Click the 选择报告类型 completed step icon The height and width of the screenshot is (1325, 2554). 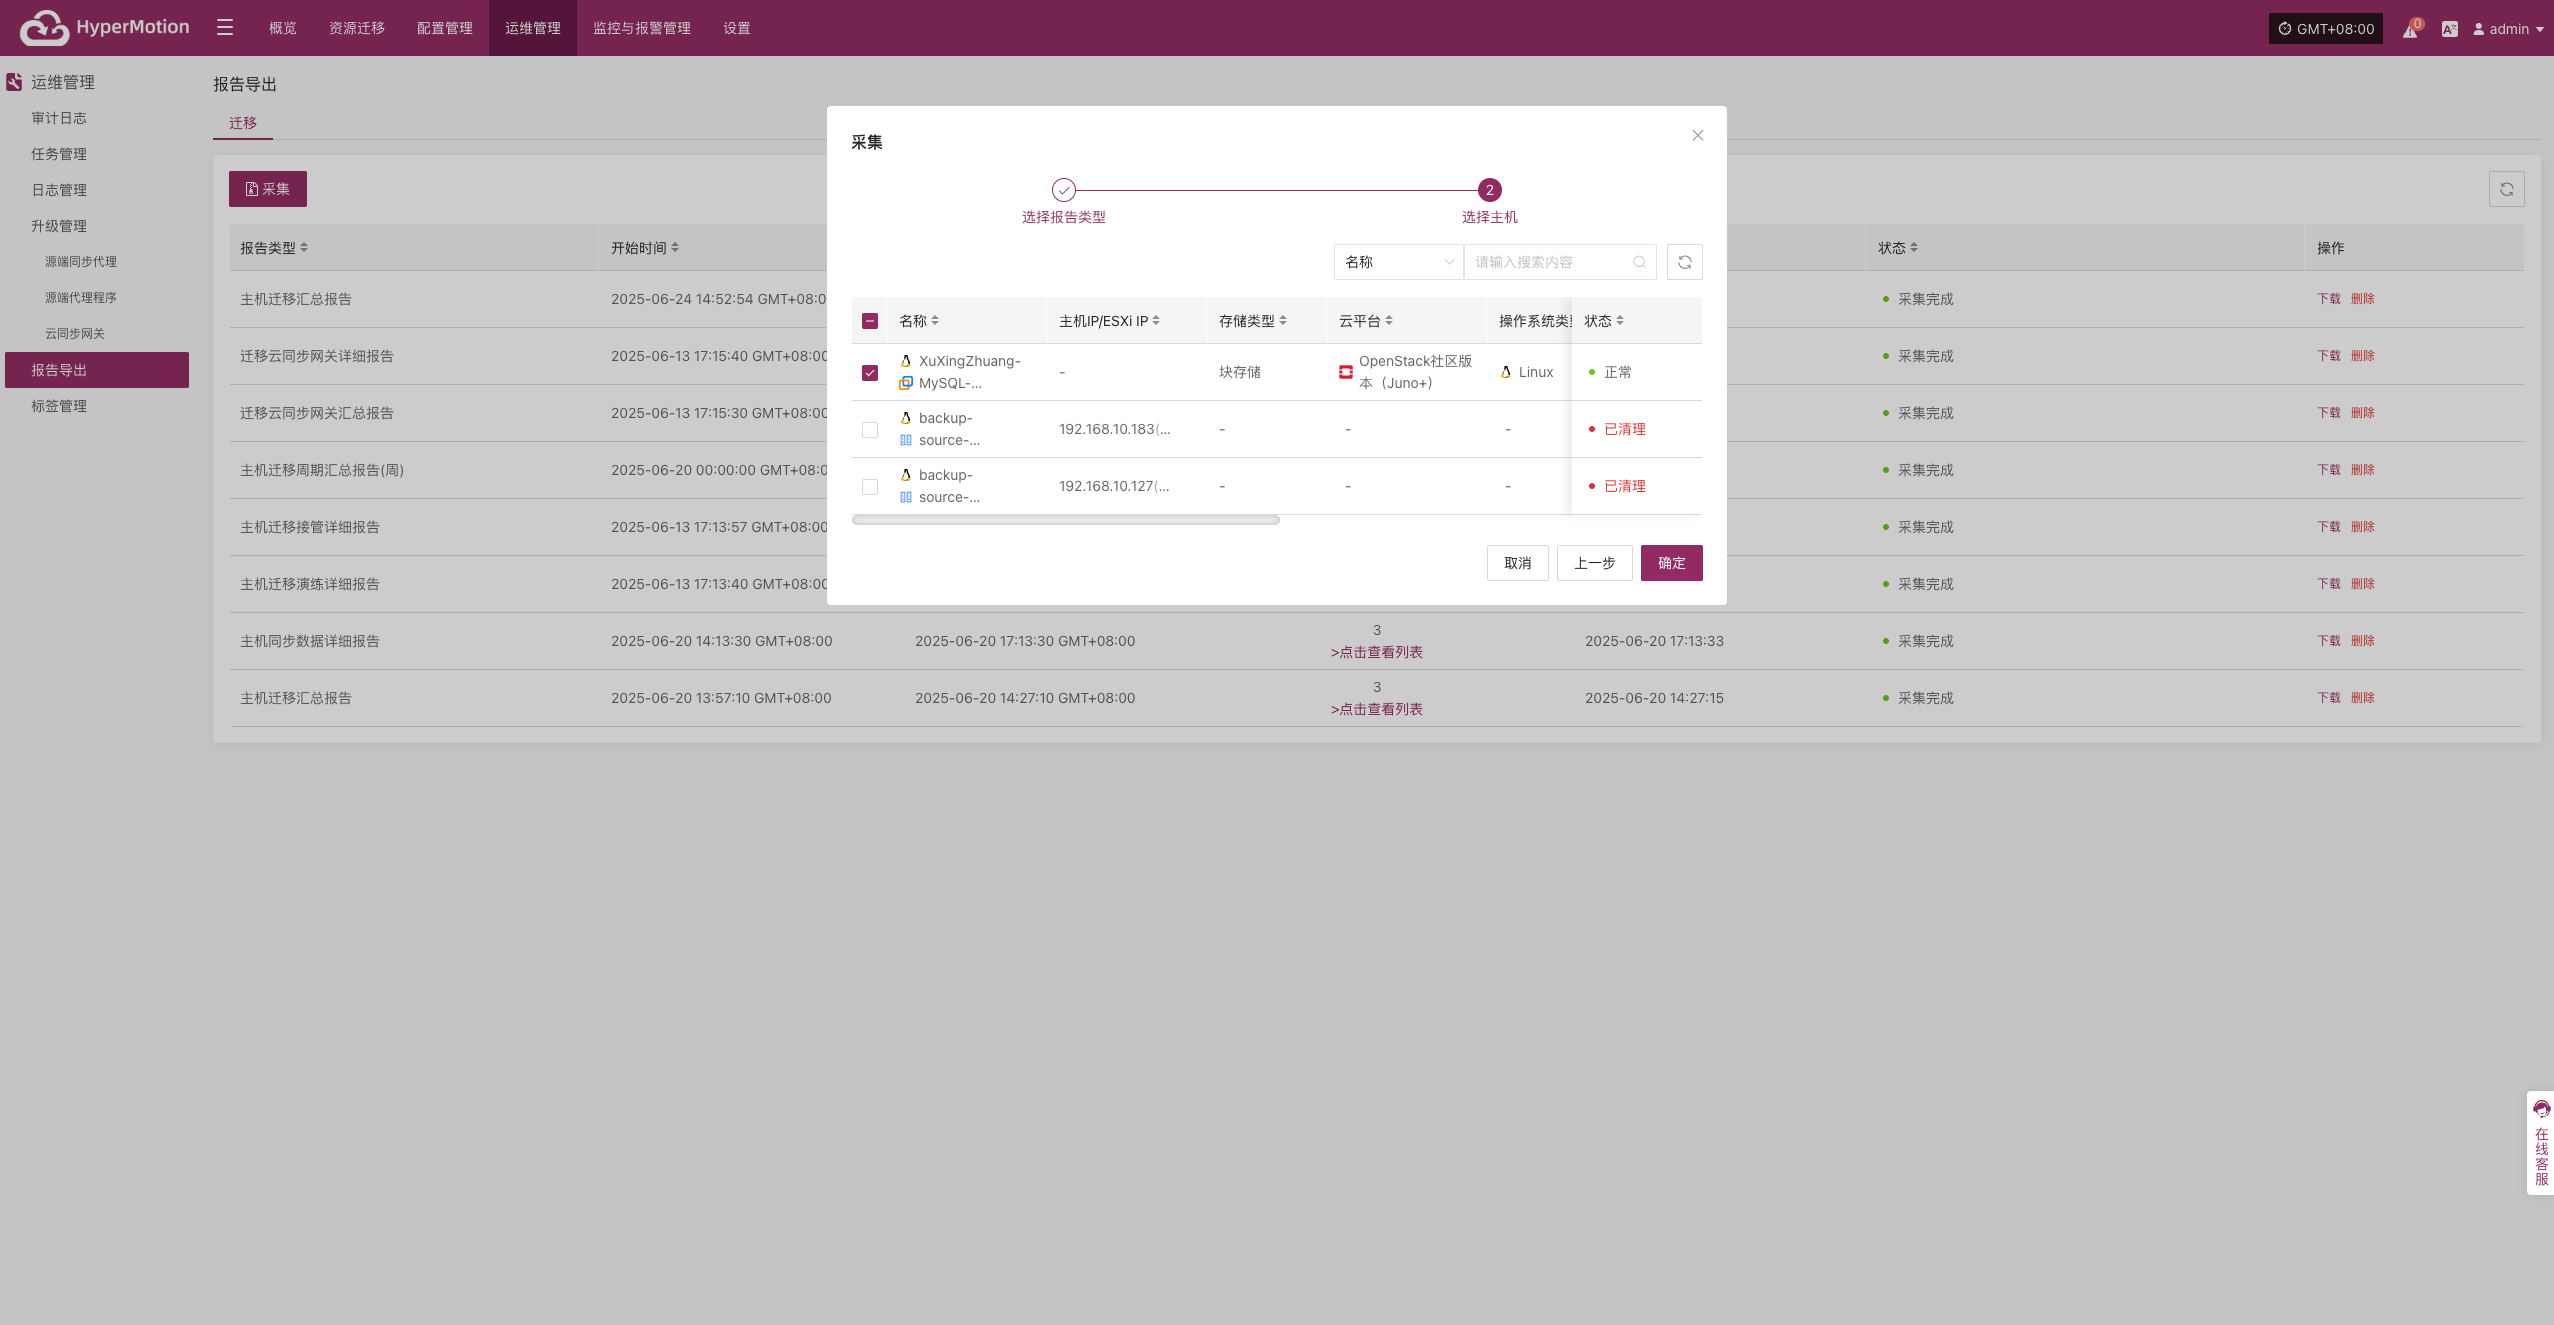pos(1064,190)
